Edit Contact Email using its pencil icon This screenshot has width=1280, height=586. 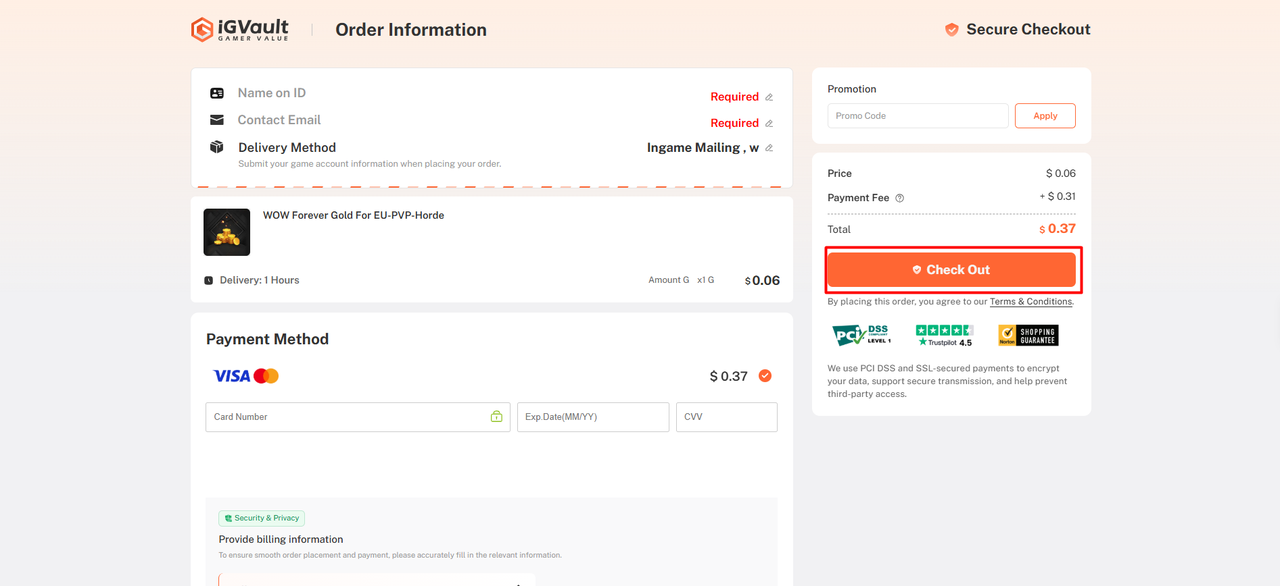point(769,123)
